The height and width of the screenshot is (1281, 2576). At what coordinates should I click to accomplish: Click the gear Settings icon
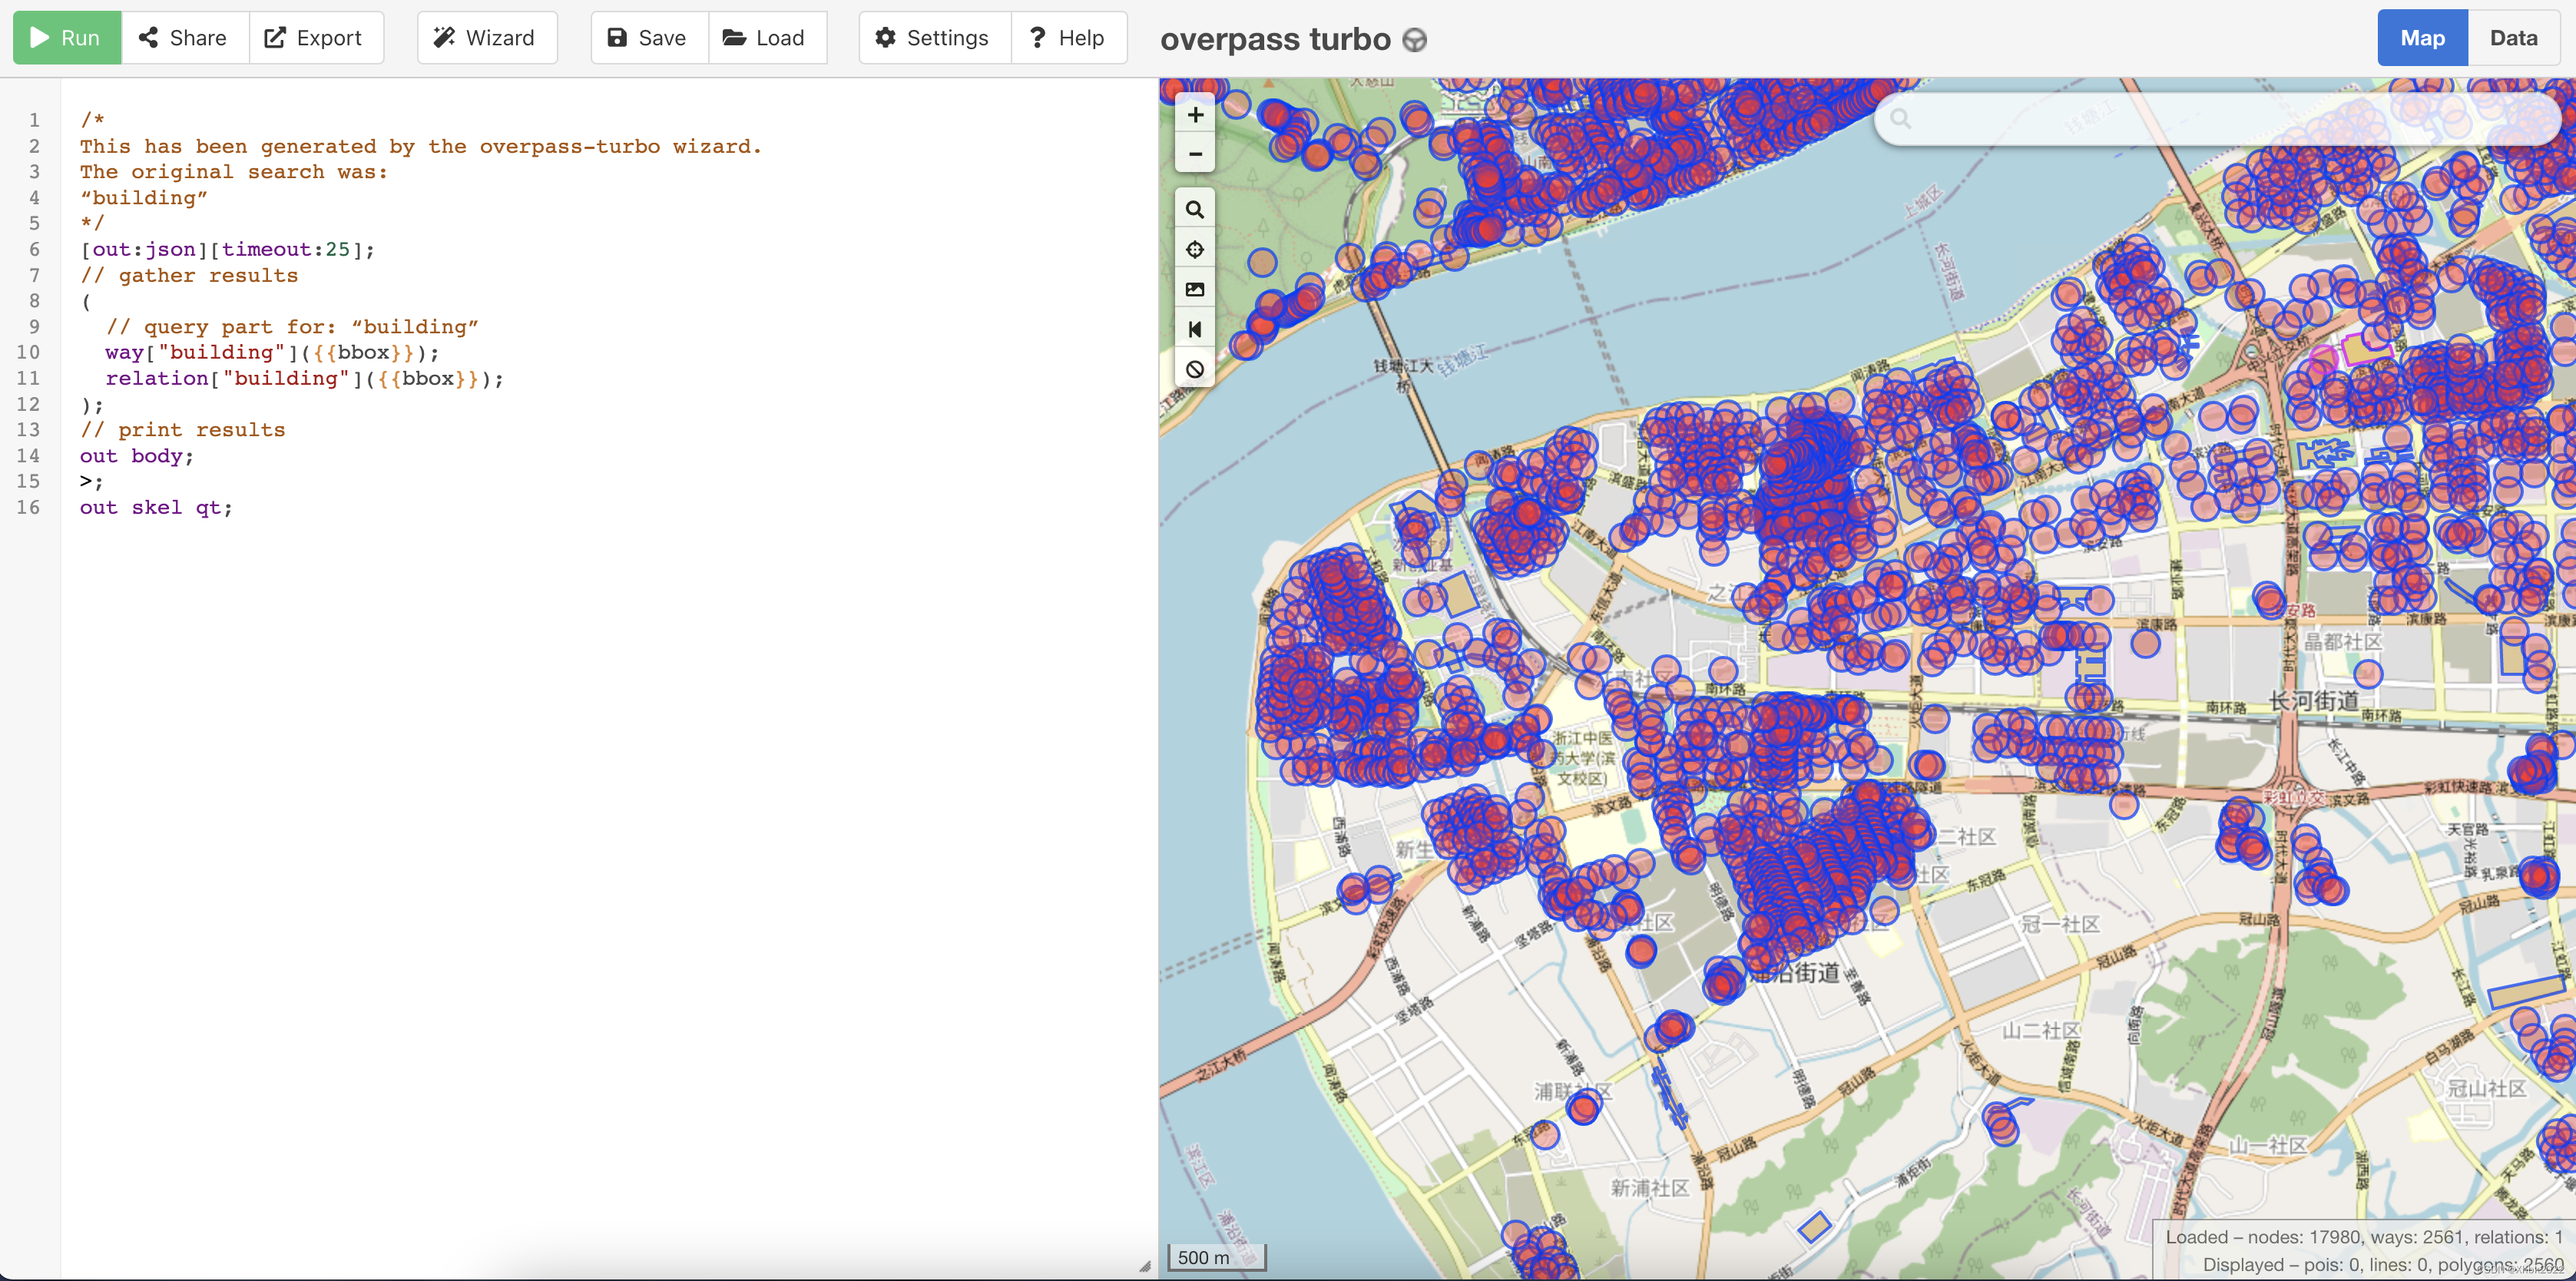click(885, 38)
